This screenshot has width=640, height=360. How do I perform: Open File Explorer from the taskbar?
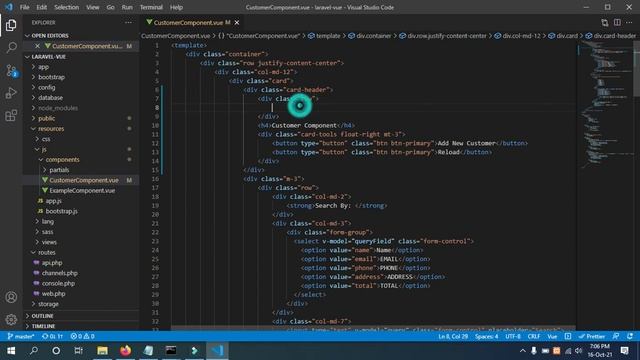[x=102, y=351]
